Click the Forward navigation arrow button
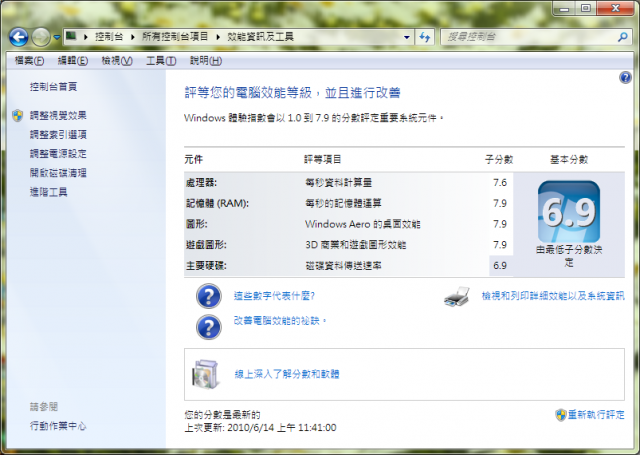640x455 pixels. click(x=41, y=37)
